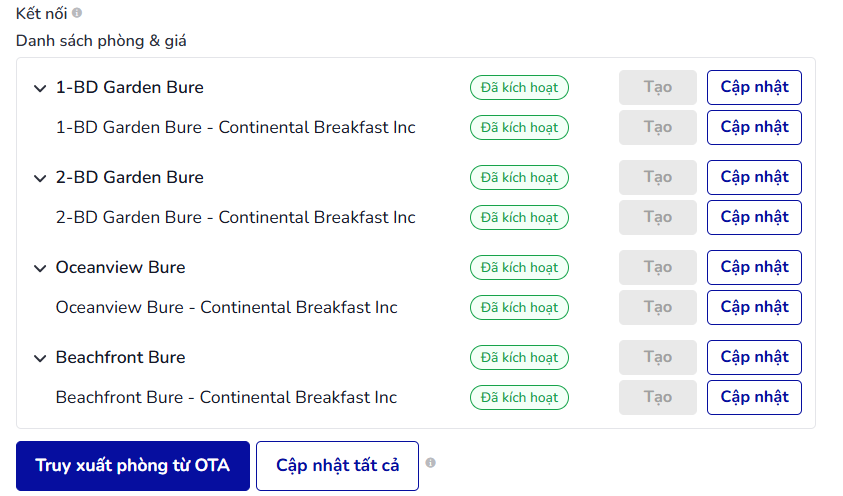Image resolution: width=843 pixels, height=496 pixels.
Task: Click Truy xuất phòng từ OTA button
Action: point(133,465)
